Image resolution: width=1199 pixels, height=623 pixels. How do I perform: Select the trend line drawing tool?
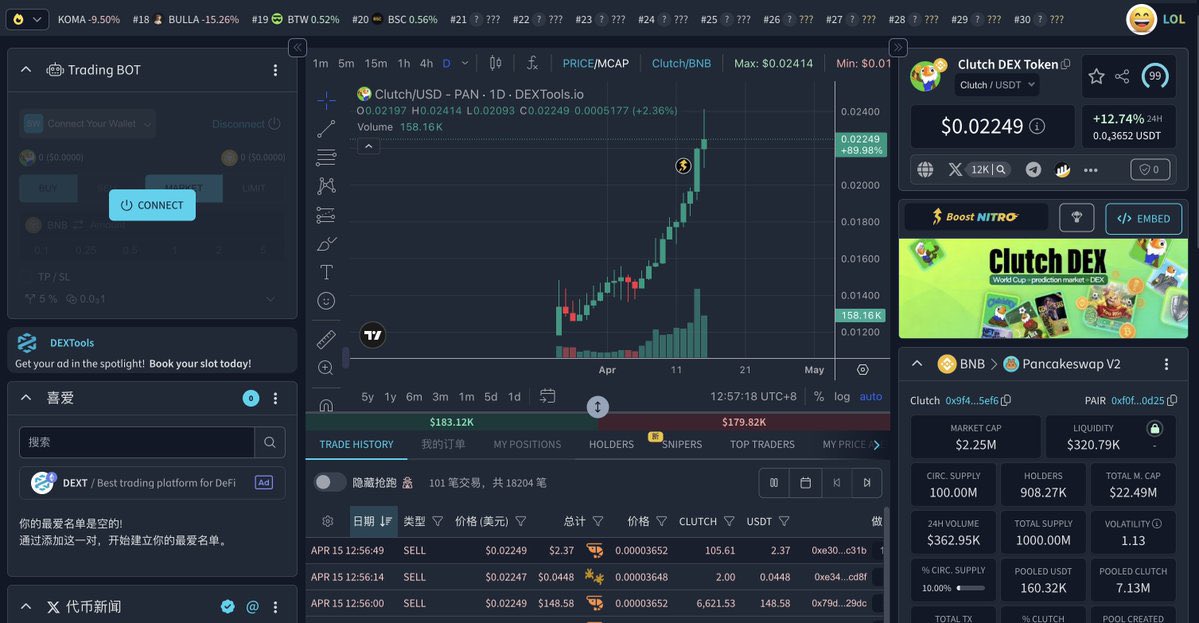click(326, 128)
